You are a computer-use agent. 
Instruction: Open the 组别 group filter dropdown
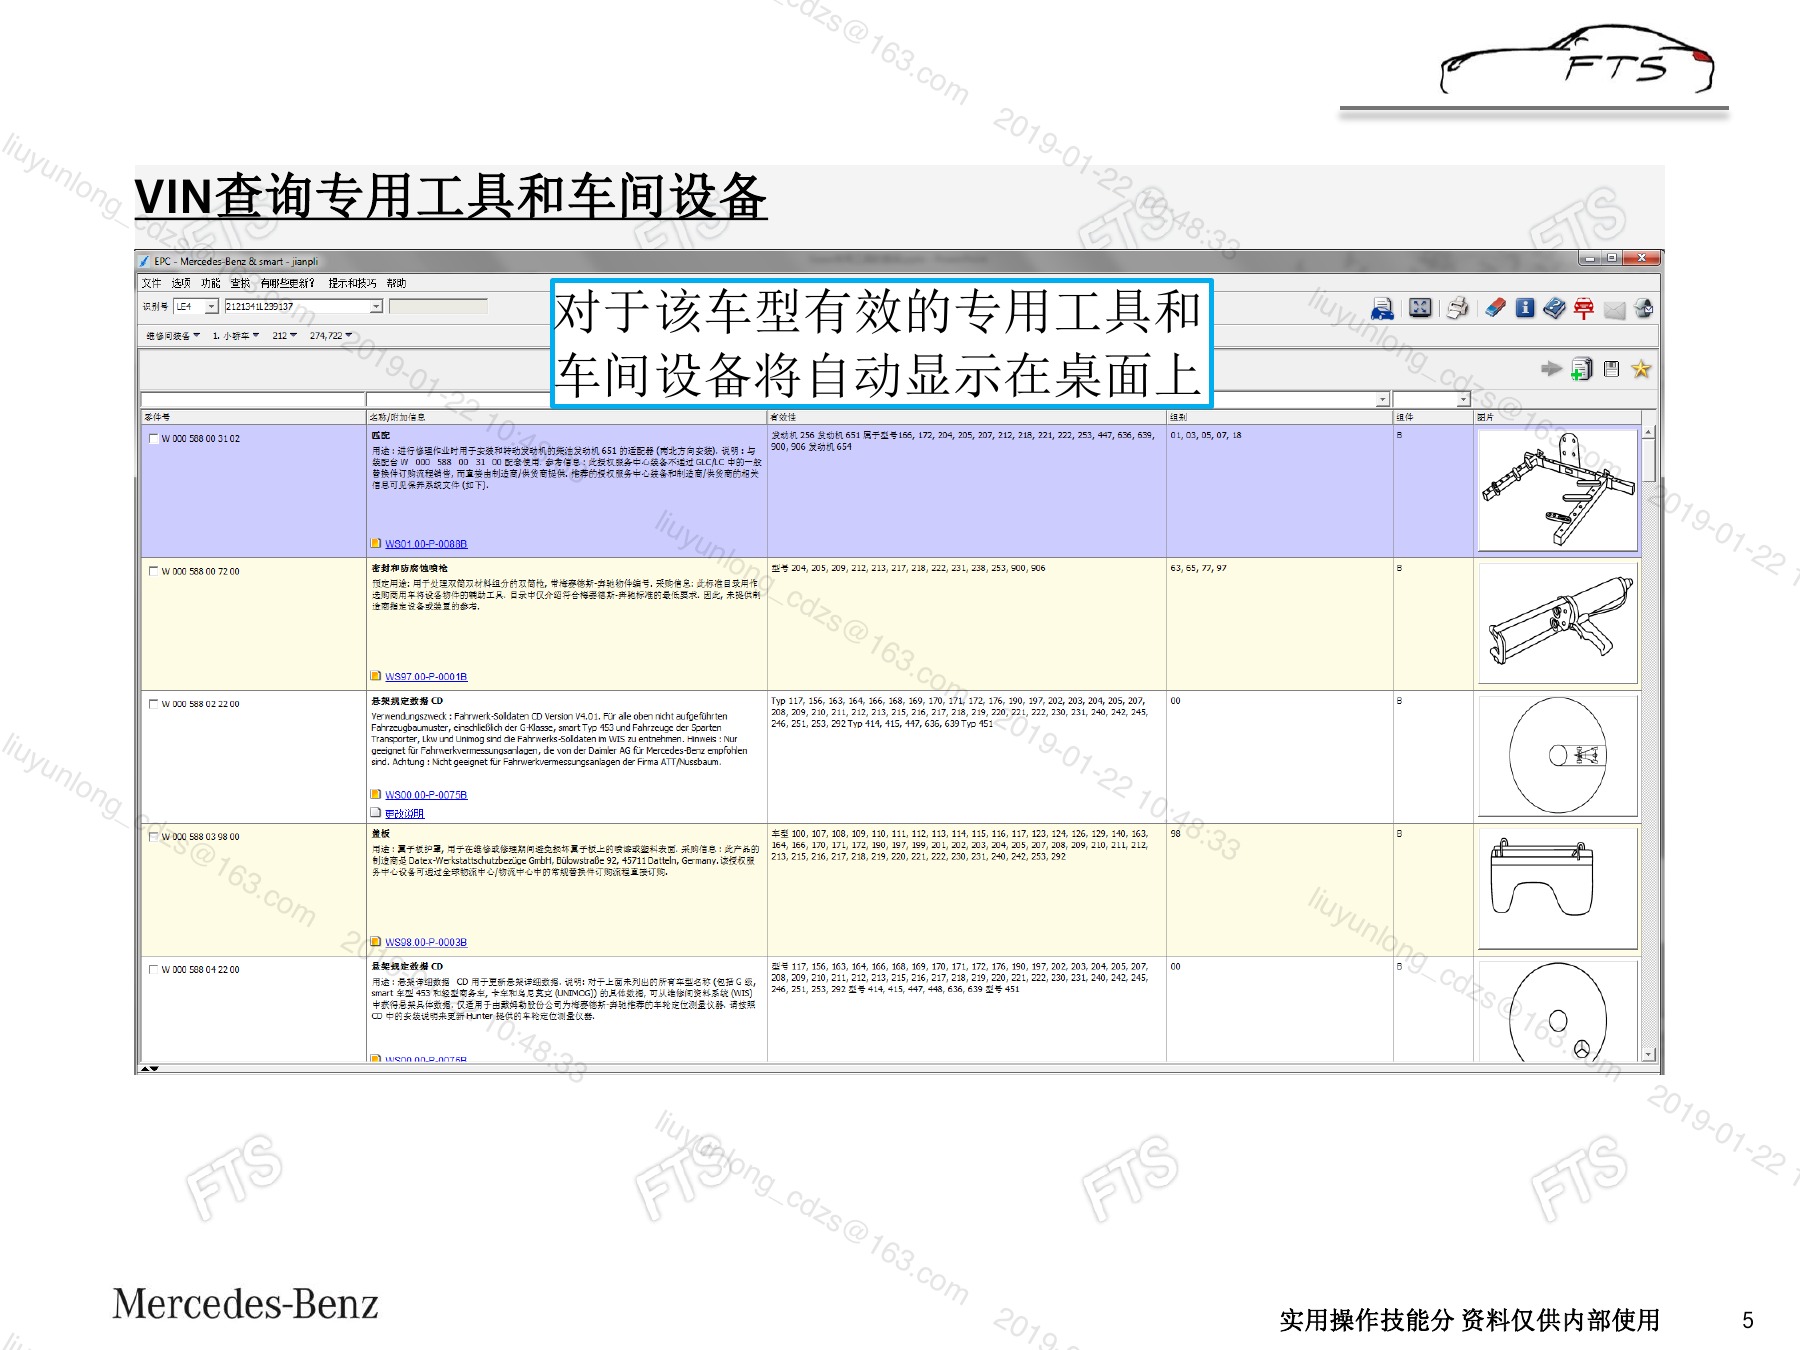tap(1383, 399)
